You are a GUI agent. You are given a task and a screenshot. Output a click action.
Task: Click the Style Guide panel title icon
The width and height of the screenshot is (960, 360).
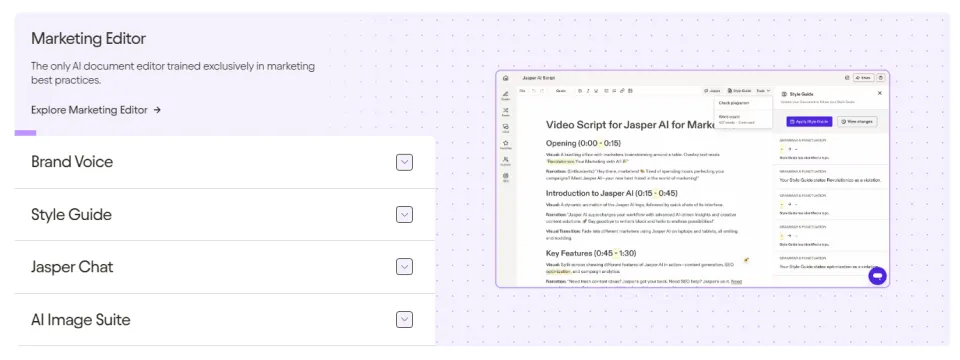[x=784, y=94]
